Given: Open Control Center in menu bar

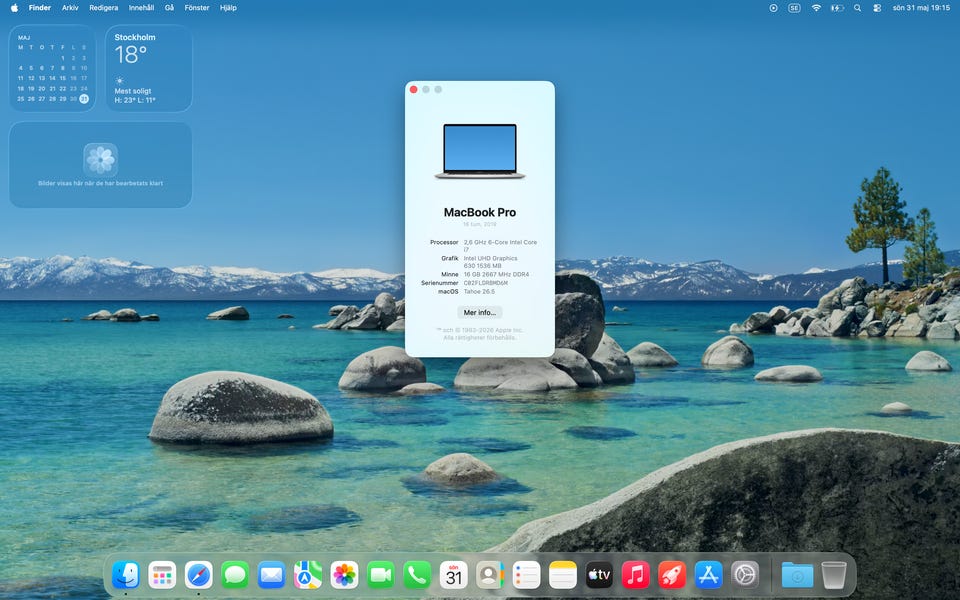Looking at the screenshot, I should pos(877,8).
